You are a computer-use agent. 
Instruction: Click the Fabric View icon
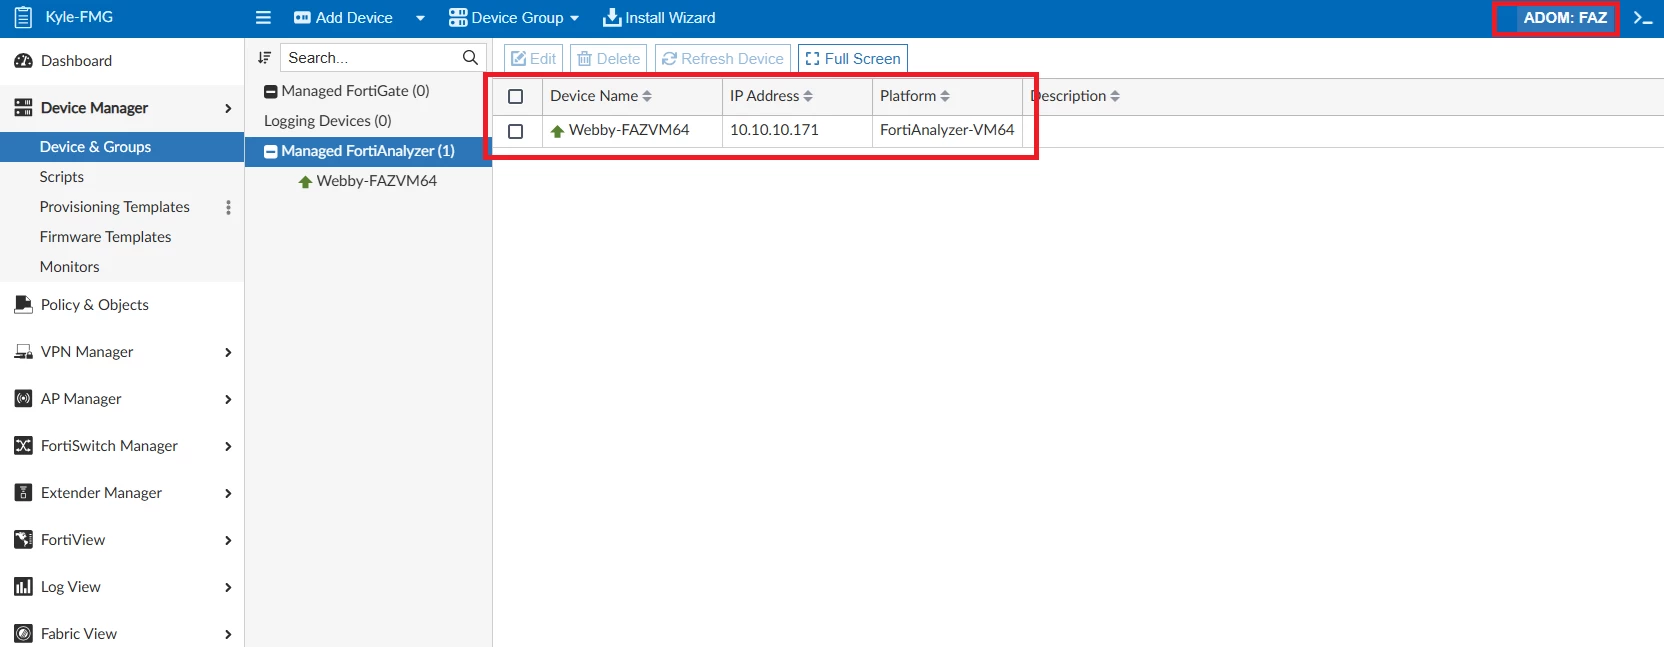click(x=23, y=634)
